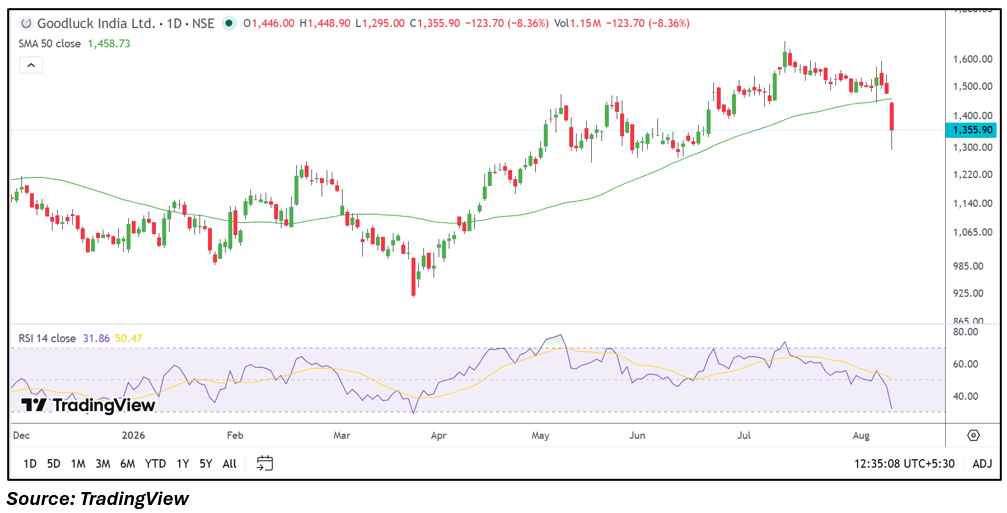This screenshot has height=513, width=1007.
Task: Toggle the ADJ adjusted-price button
Action: [982, 464]
